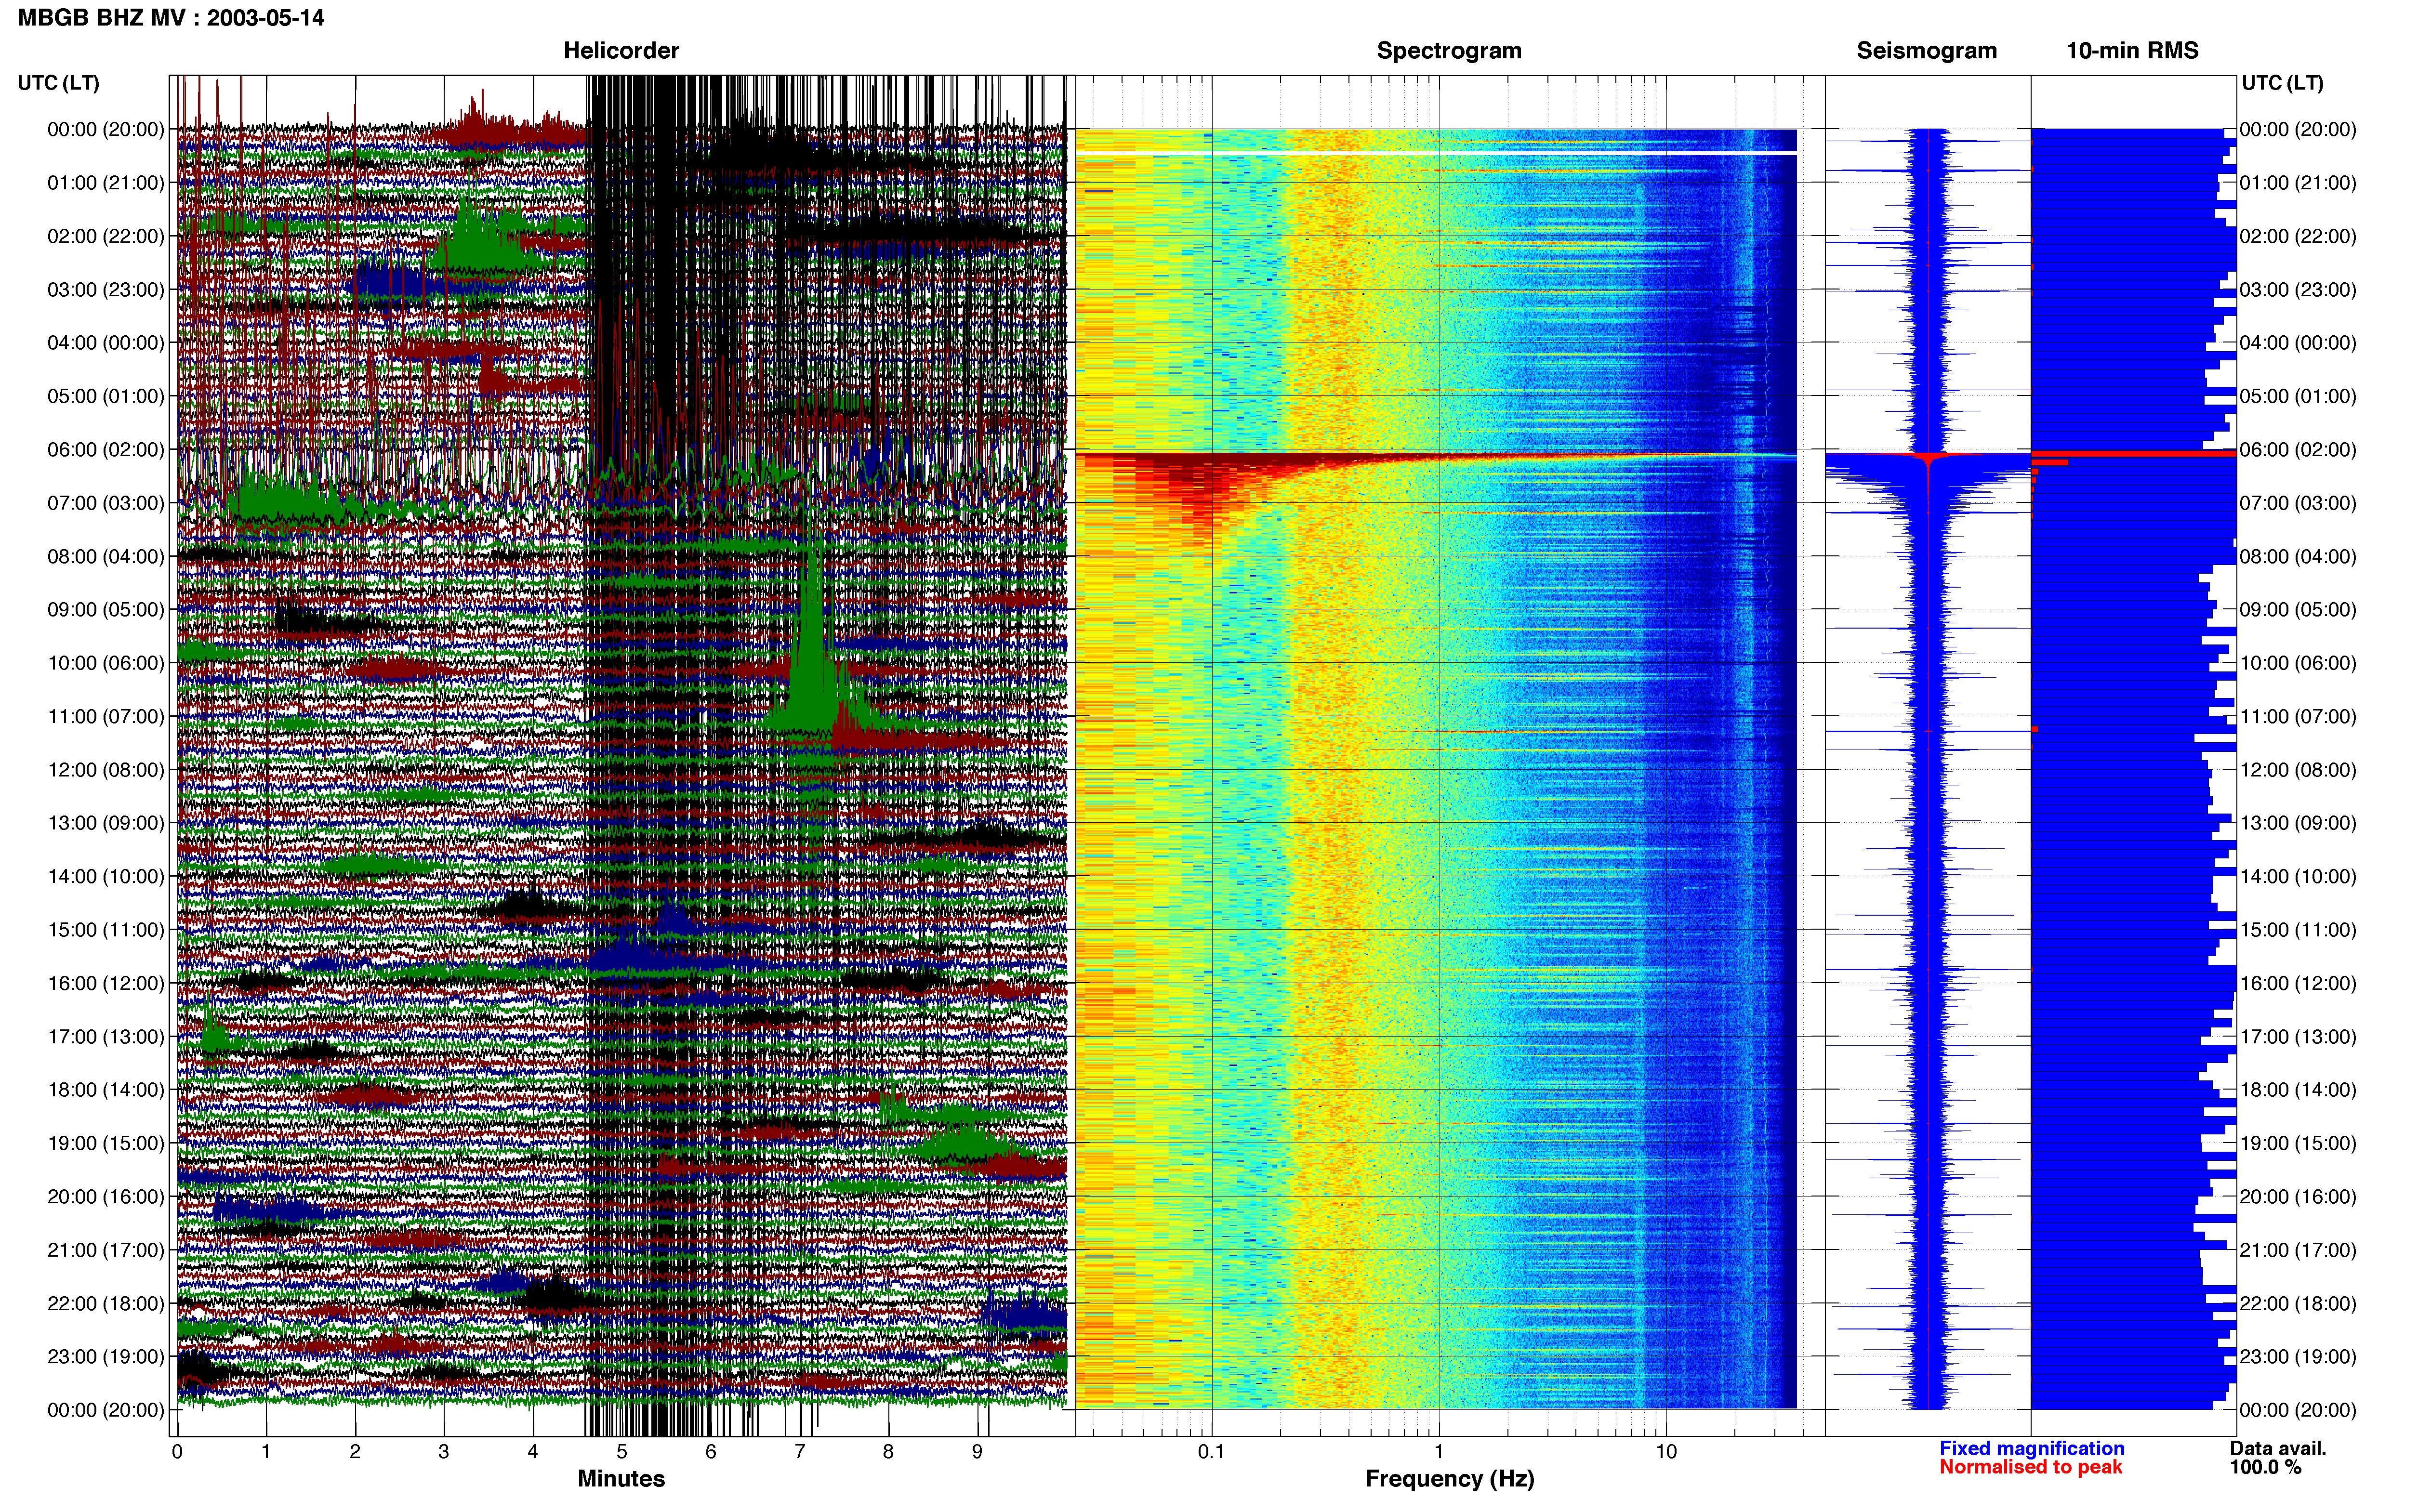Click helicorder time label '11:00 (07:00)'
This screenshot has height=1512, width=2418.
tap(106, 717)
